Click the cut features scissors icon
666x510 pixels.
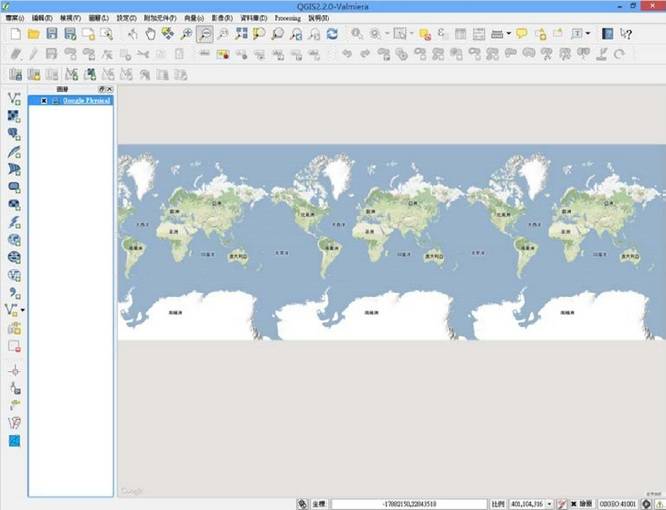[143, 54]
